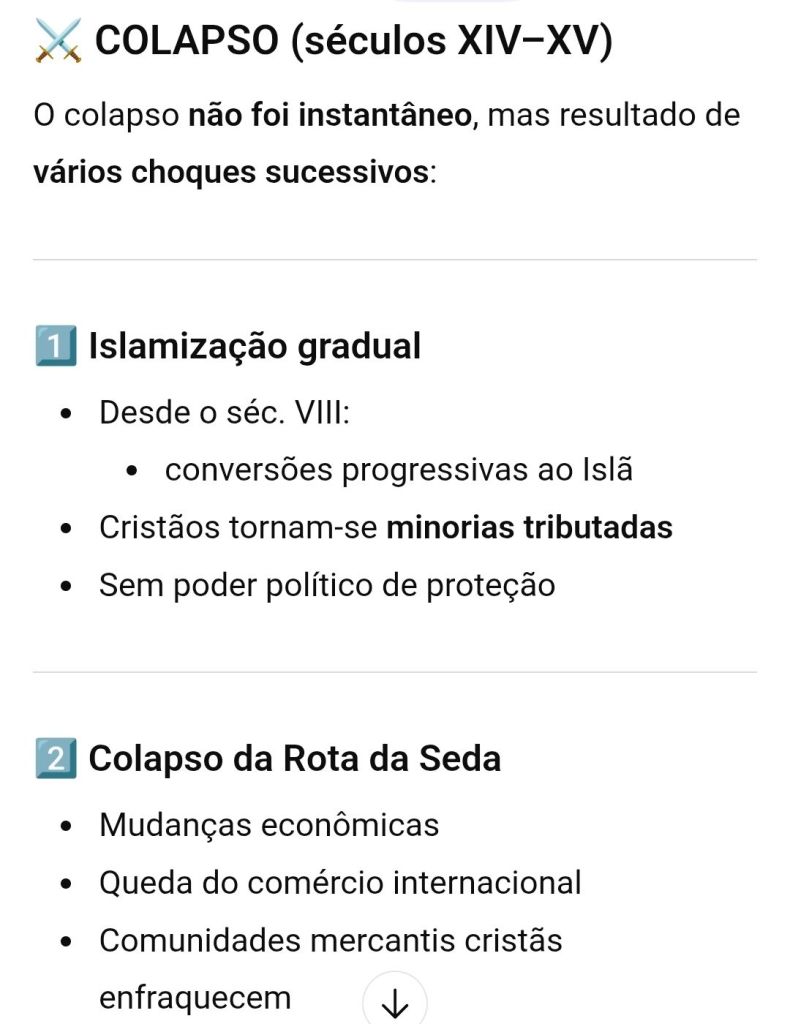790x1024 pixels.
Task: Click the bold text "não foi instantâneo"
Action: (330, 115)
